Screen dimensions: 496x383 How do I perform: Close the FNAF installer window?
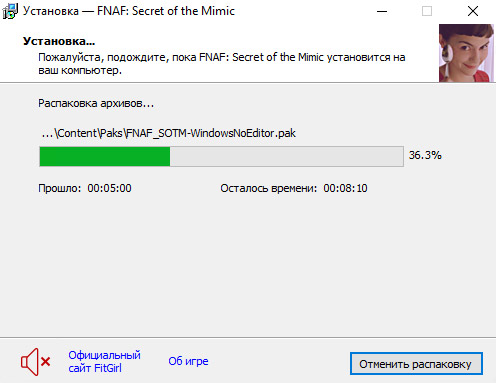coord(473,11)
